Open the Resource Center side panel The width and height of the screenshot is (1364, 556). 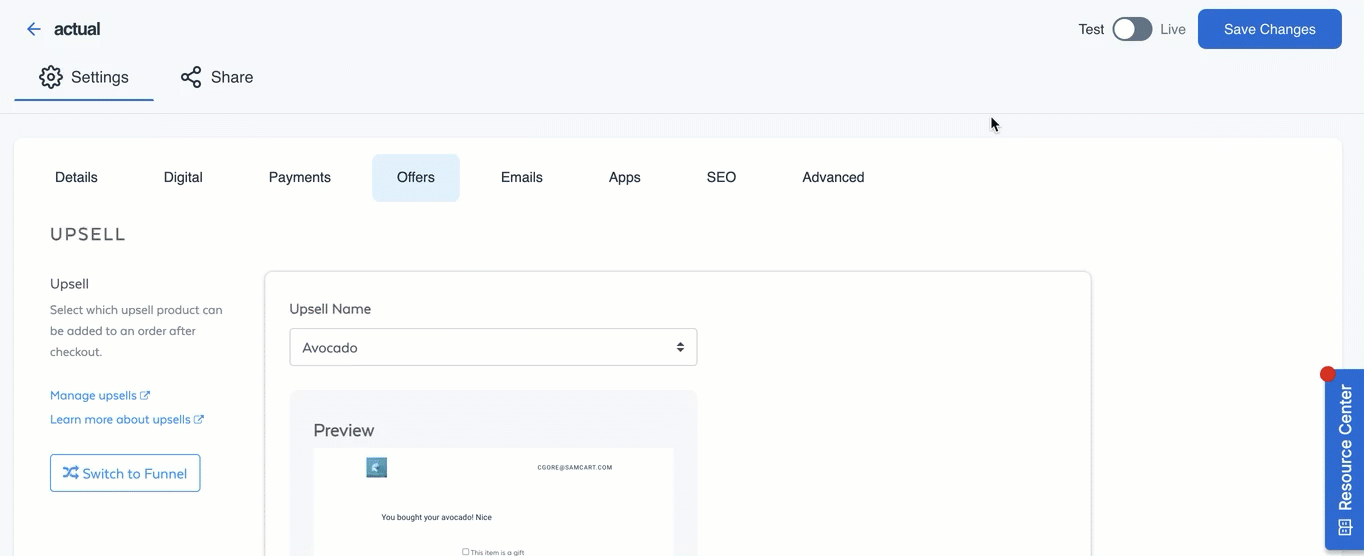coord(1344,460)
